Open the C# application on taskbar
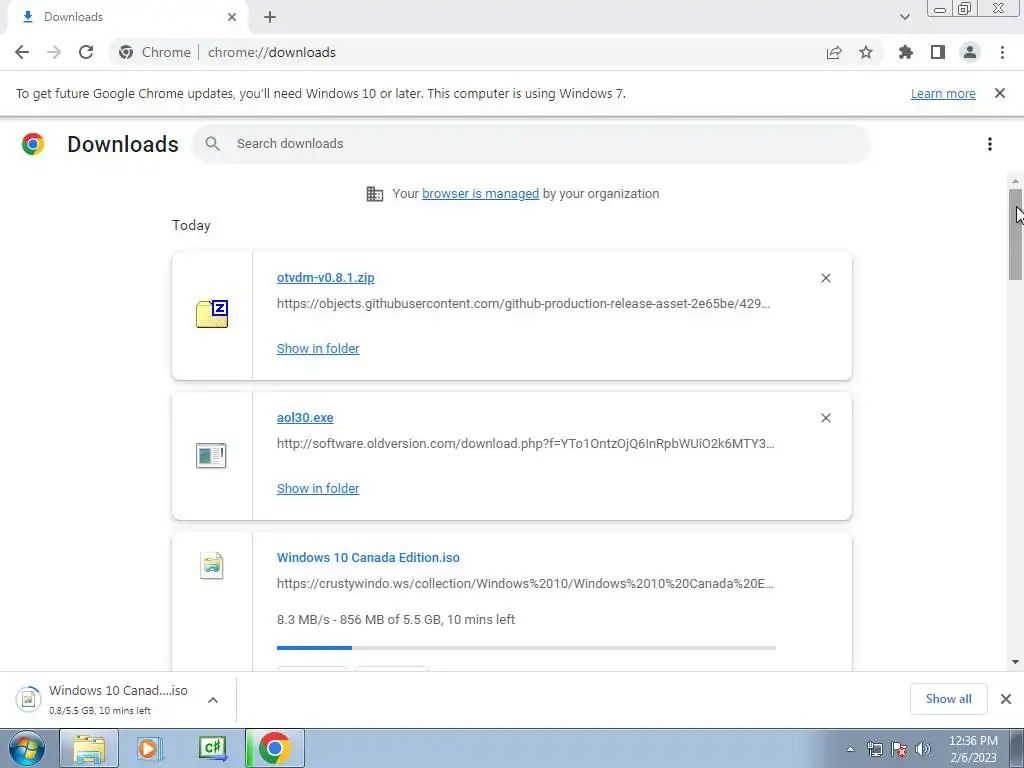 (212, 748)
